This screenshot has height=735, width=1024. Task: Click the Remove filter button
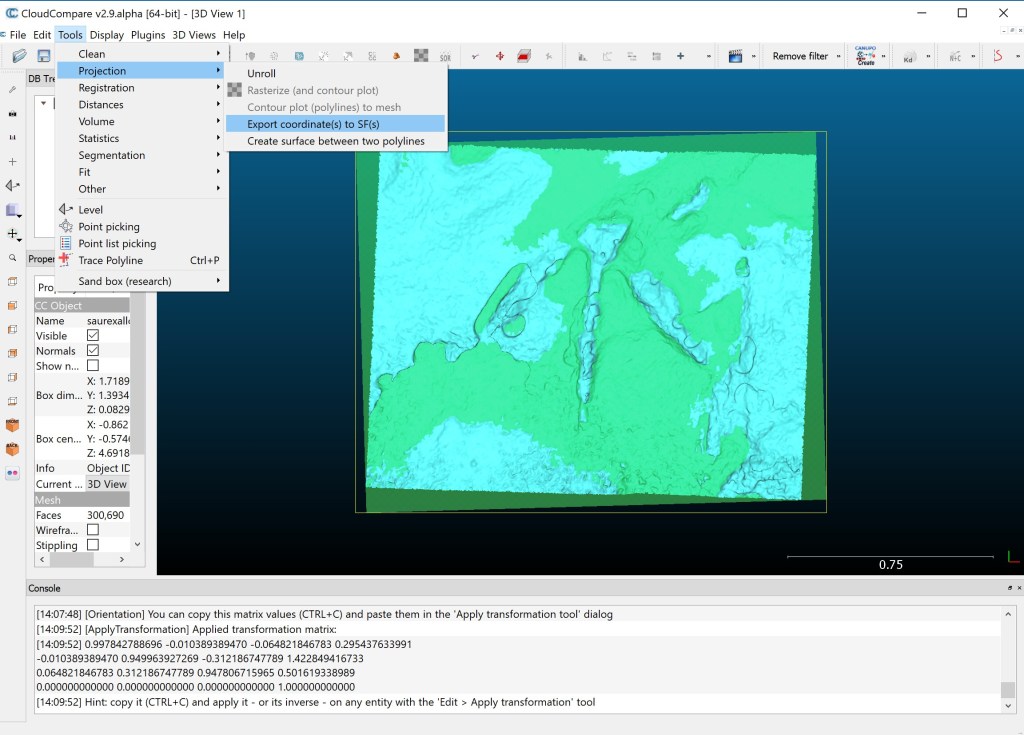[x=801, y=56]
